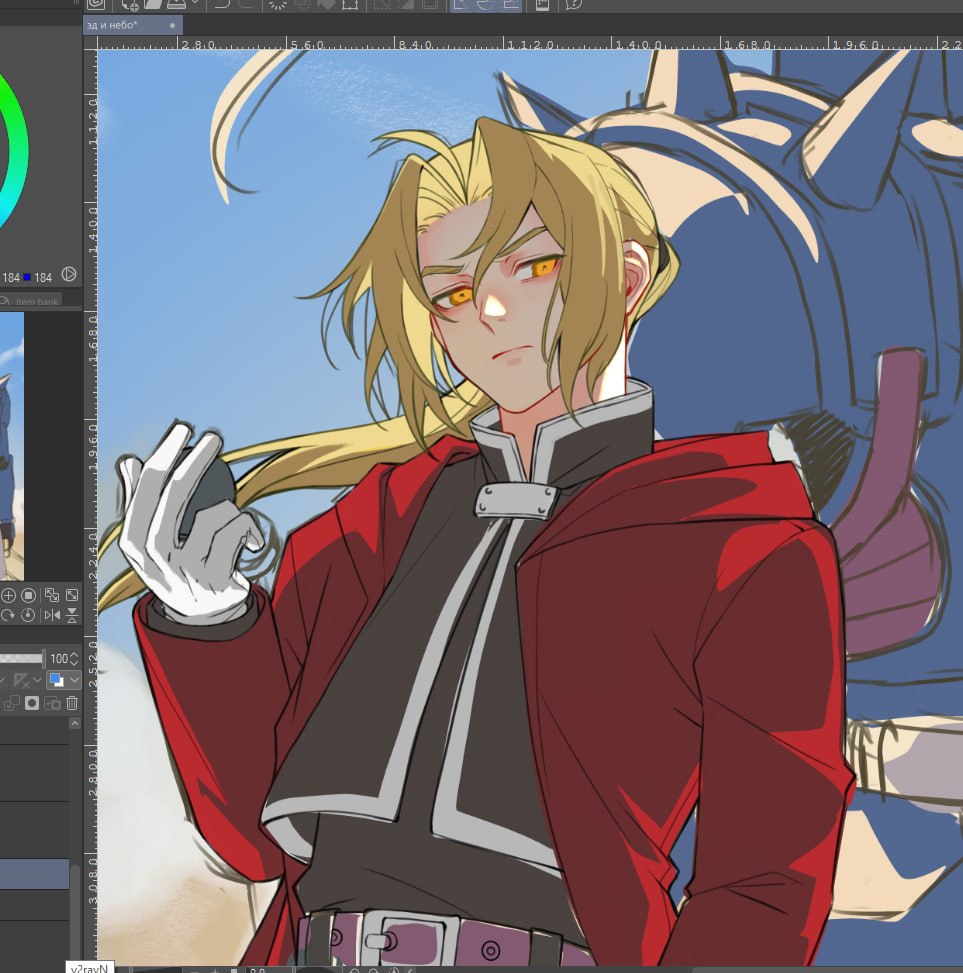Screen dimensions: 963x973
Task: Click the Open file folder icon
Action: 153,4
